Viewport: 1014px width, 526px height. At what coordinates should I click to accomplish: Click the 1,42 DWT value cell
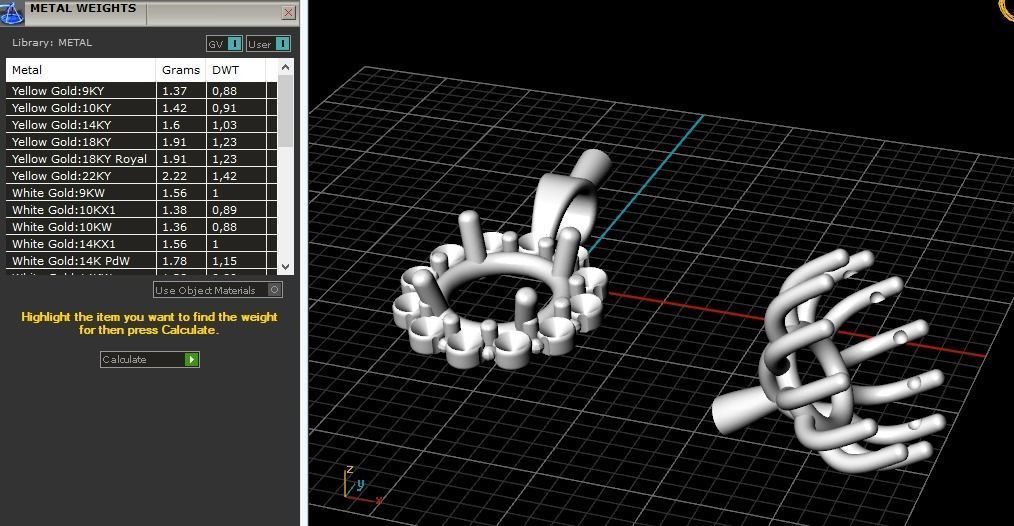point(236,175)
